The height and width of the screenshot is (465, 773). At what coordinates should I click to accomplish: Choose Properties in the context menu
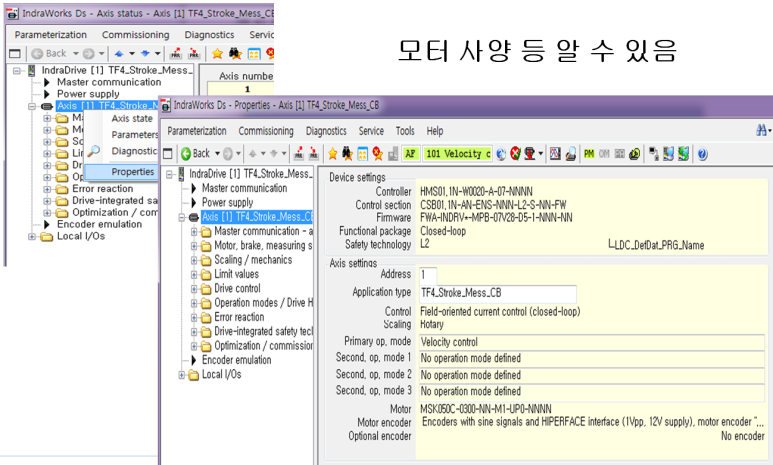click(121, 172)
